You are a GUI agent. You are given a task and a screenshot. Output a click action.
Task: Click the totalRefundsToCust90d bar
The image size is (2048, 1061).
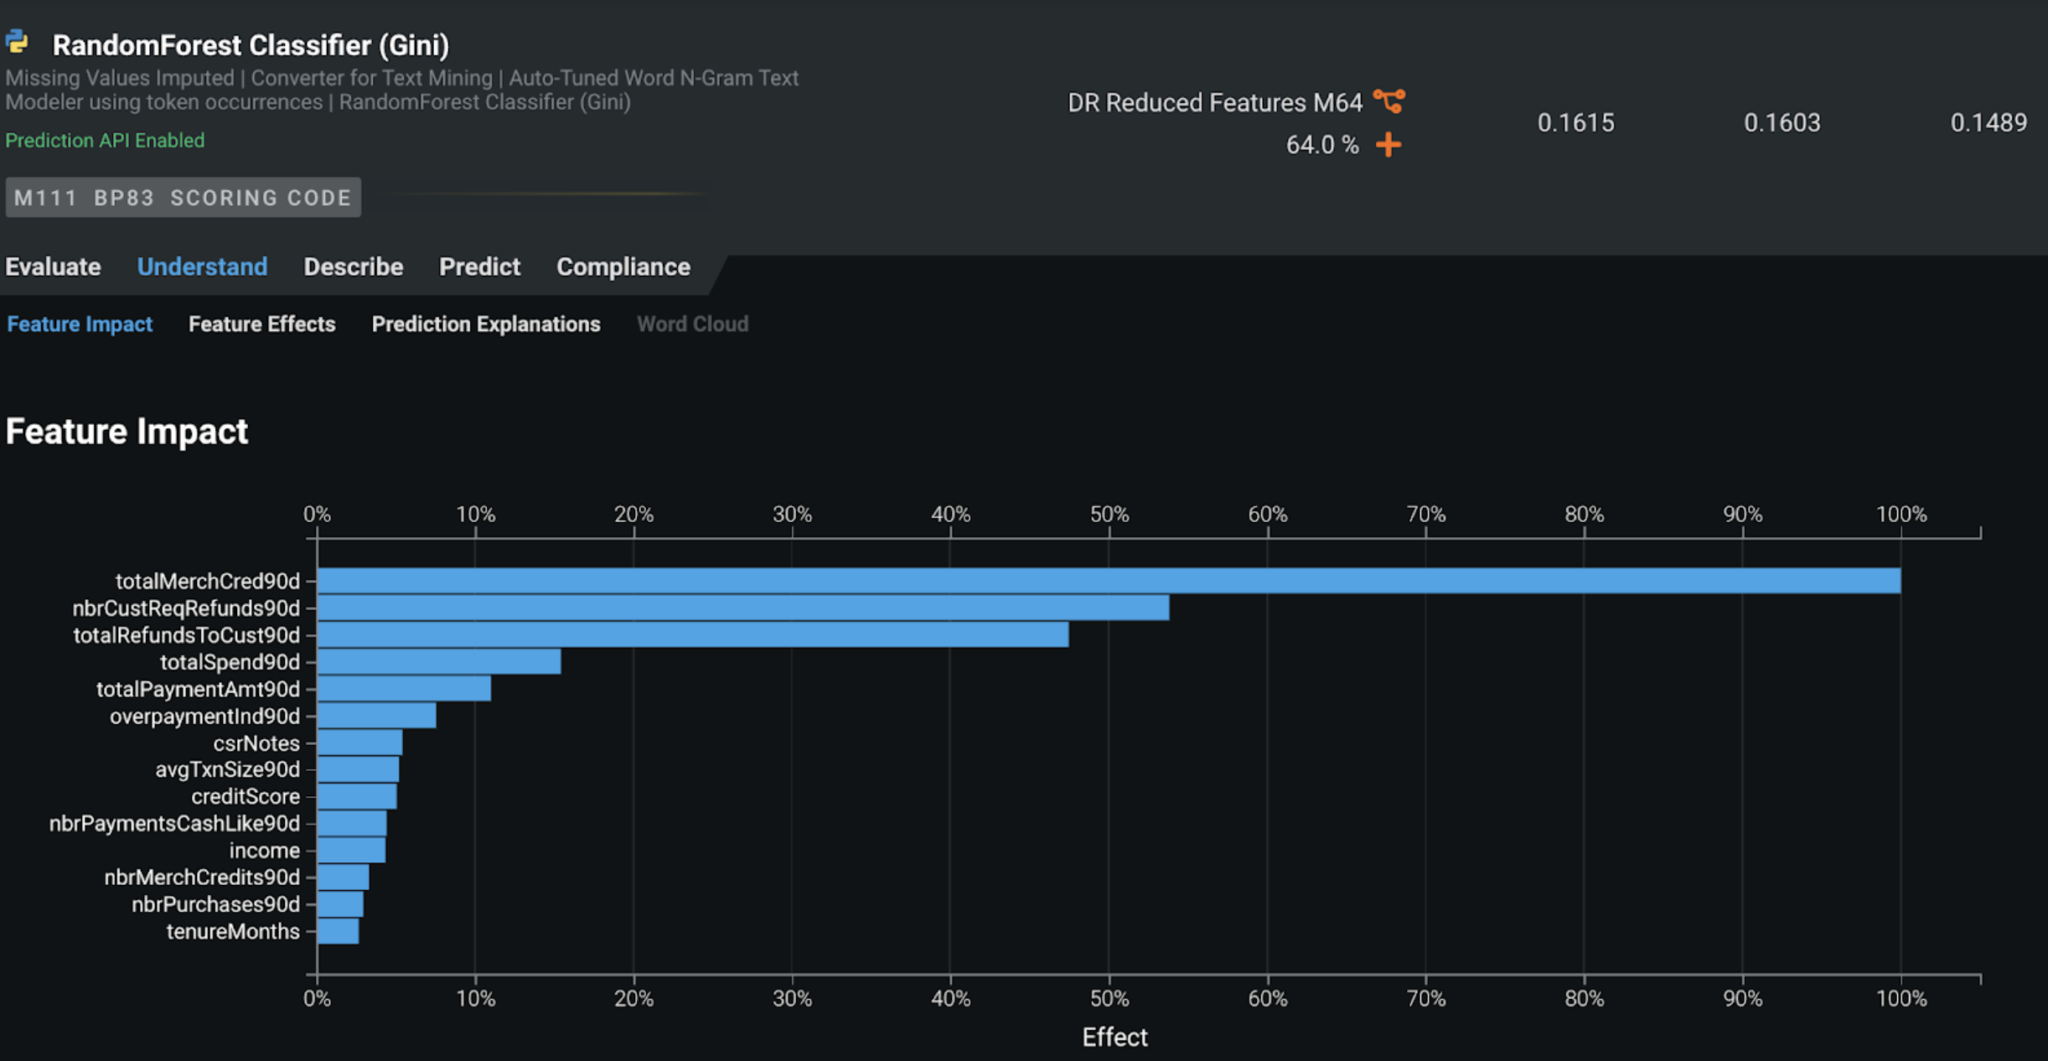coord(692,635)
